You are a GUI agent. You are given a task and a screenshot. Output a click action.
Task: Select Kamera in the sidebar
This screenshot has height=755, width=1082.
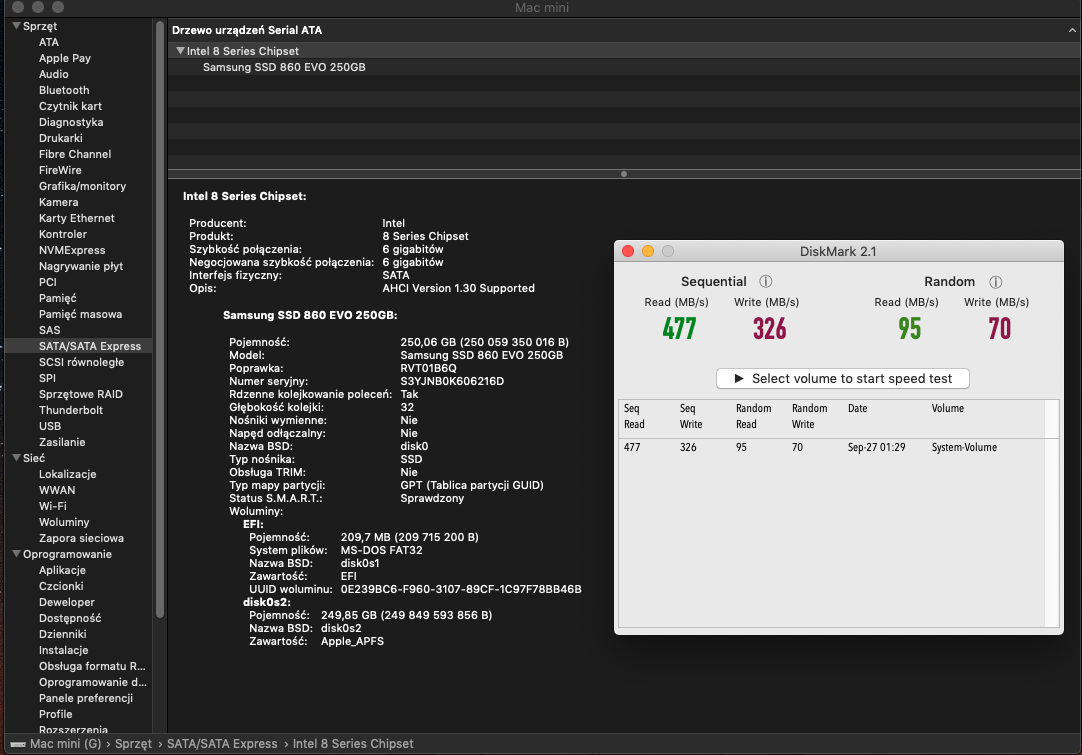59,202
